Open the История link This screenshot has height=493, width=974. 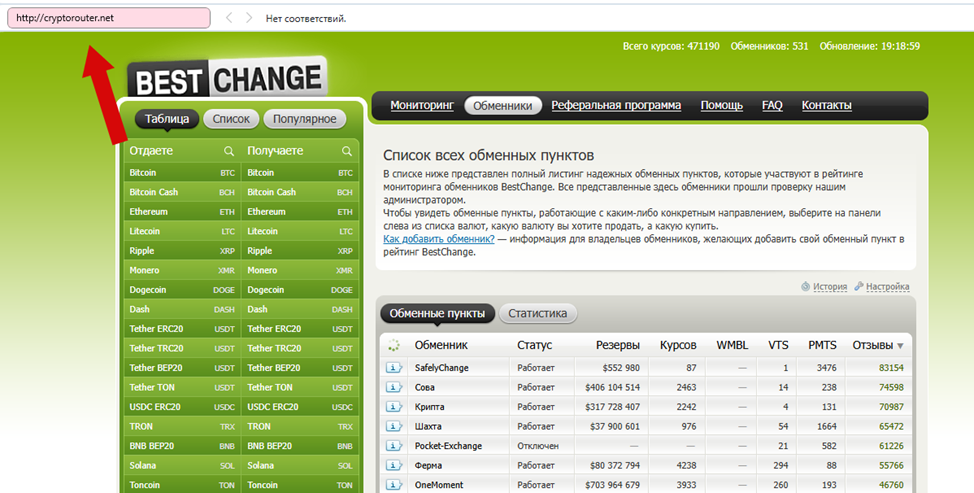point(830,286)
